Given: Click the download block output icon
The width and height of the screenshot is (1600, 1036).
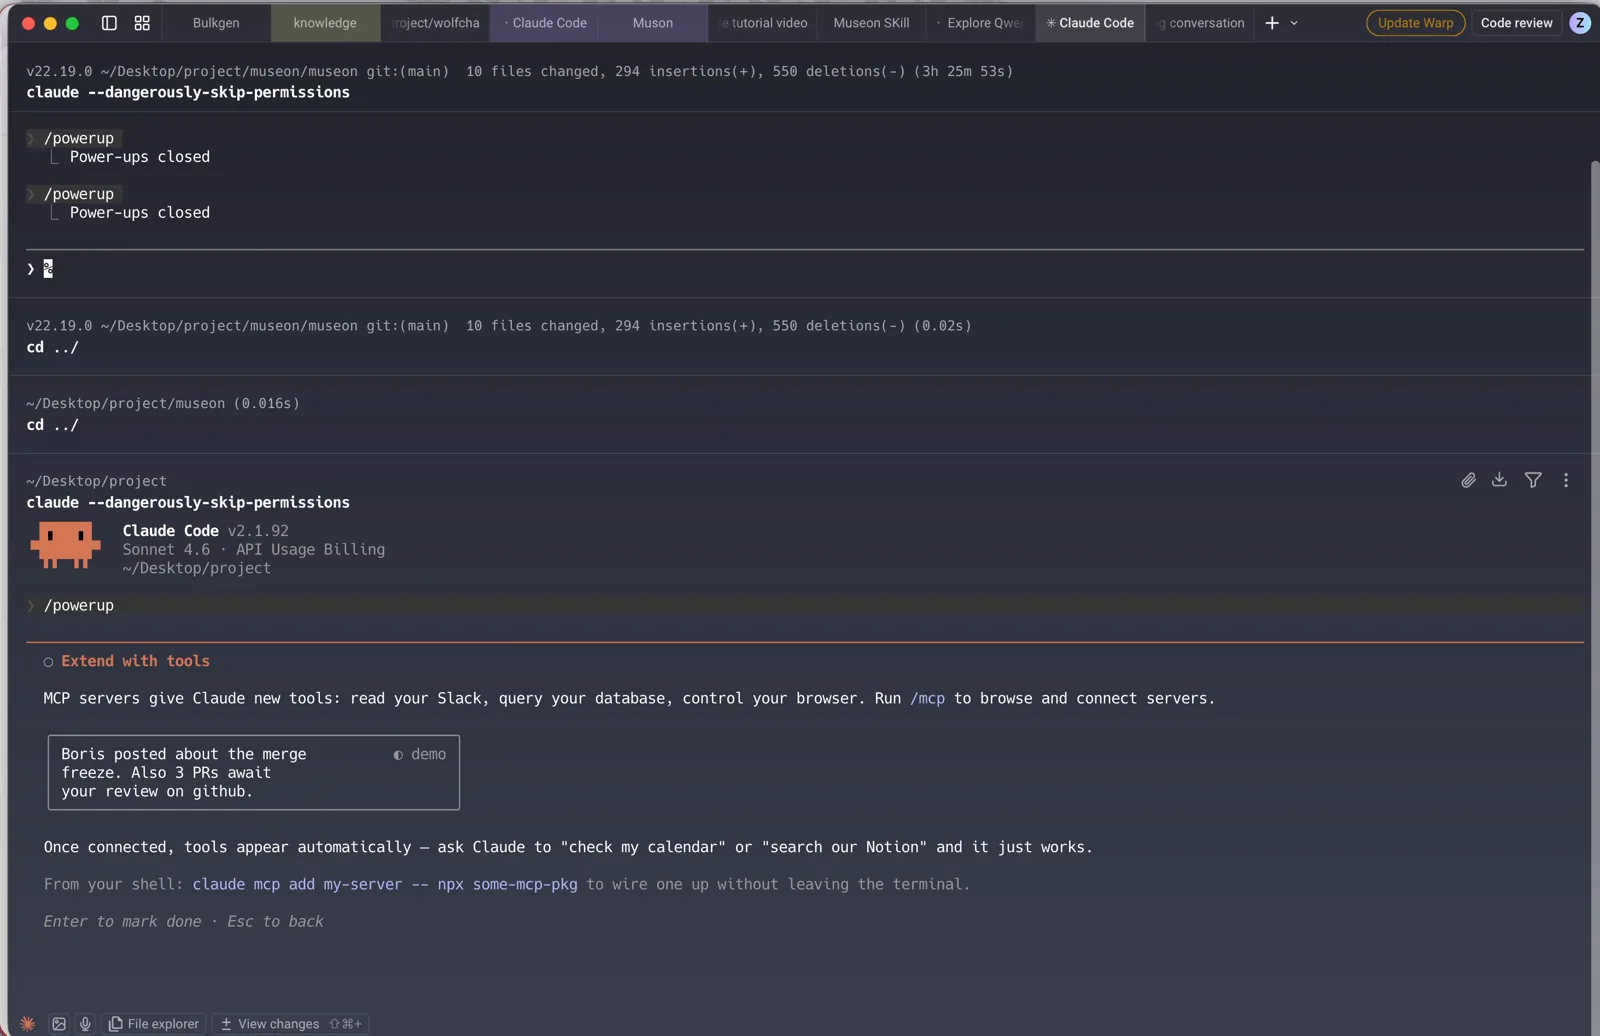Looking at the screenshot, I should [x=1499, y=480].
